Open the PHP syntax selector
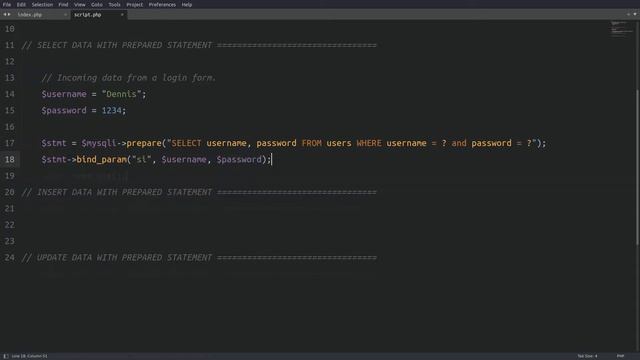 (620, 356)
